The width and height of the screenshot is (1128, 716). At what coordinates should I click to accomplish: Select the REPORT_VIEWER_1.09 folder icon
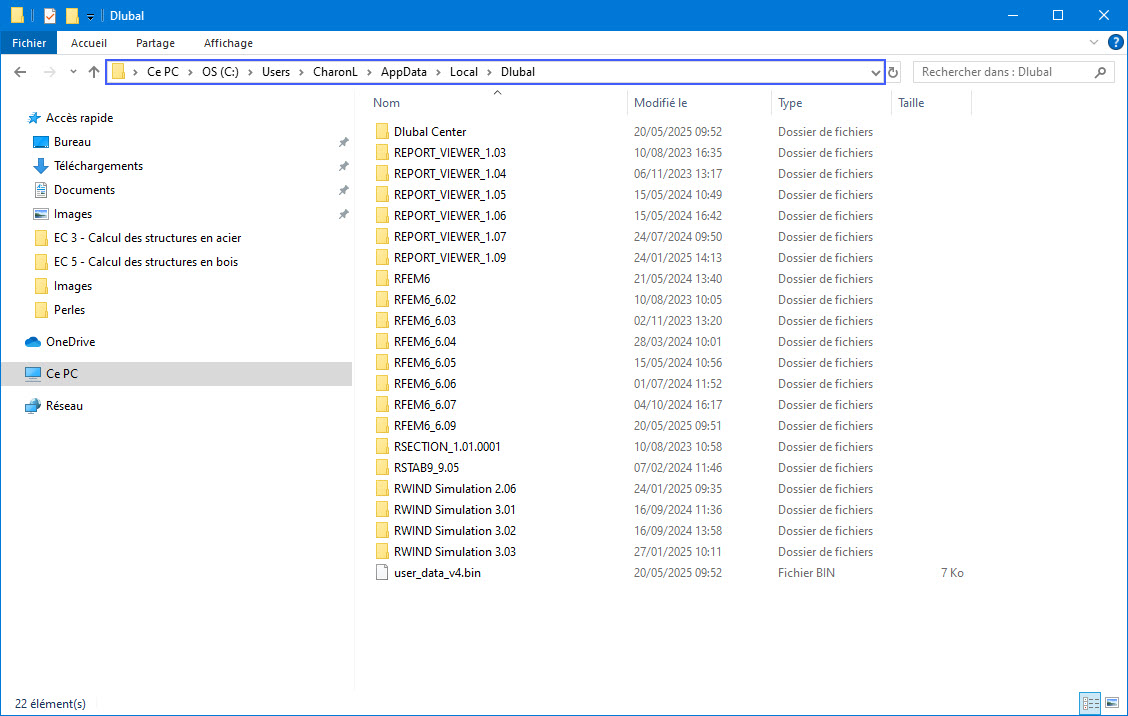382,258
